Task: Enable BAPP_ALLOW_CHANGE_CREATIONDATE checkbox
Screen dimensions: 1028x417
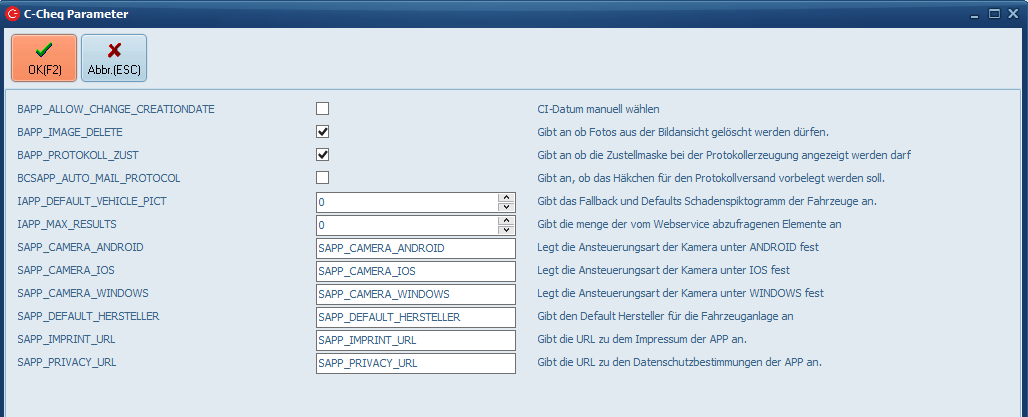Action: pyautogui.click(x=323, y=108)
